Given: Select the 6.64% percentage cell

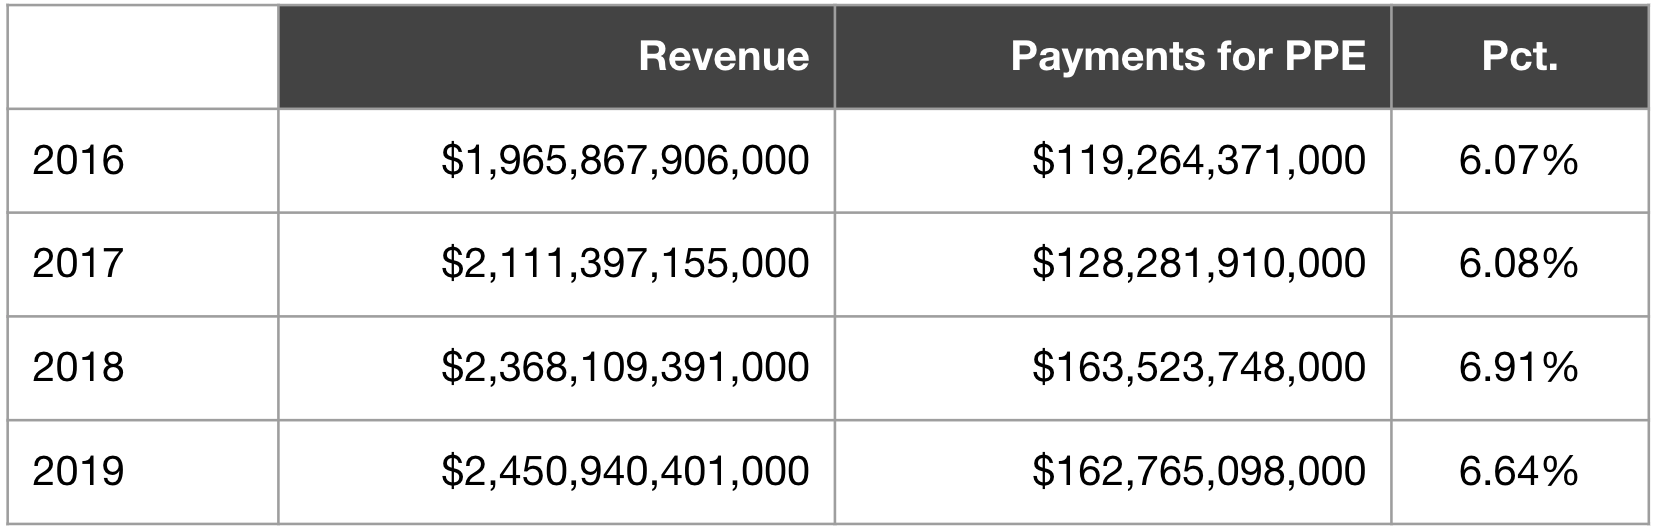Looking at the screenshot, I should pos(1518,471).
